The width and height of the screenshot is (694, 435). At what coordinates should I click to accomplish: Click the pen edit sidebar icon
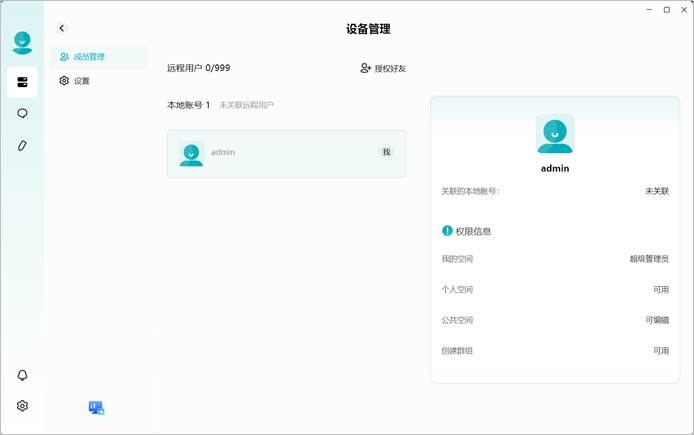22,146
